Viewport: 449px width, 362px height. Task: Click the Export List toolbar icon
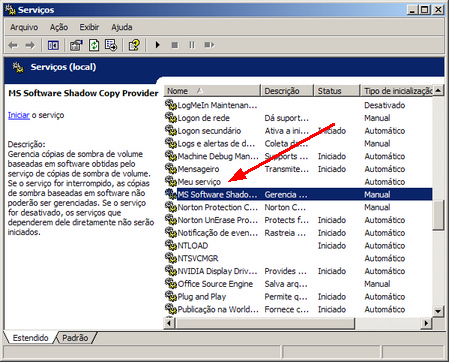click(x=111, y=45)
